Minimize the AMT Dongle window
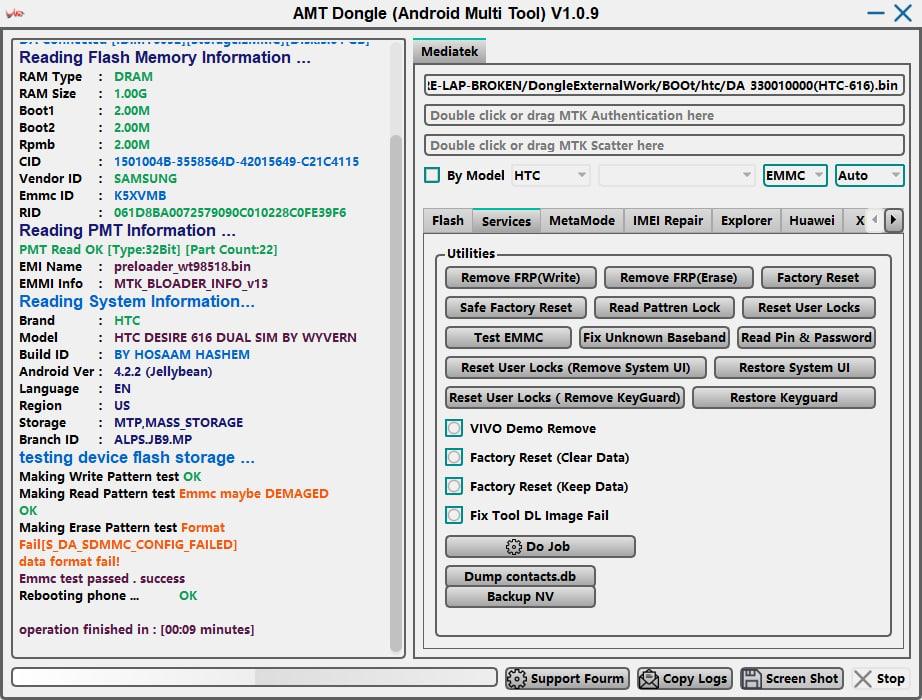Image resolution: width=922 pixels, height=700 pixels. [x=876, y=13]
